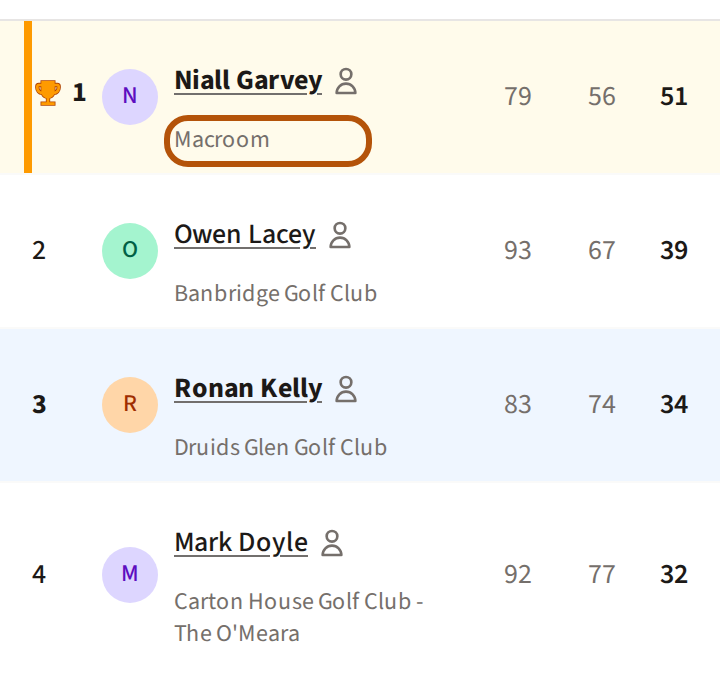Open profile icon next to Owen Lacey

pos(340,235)
